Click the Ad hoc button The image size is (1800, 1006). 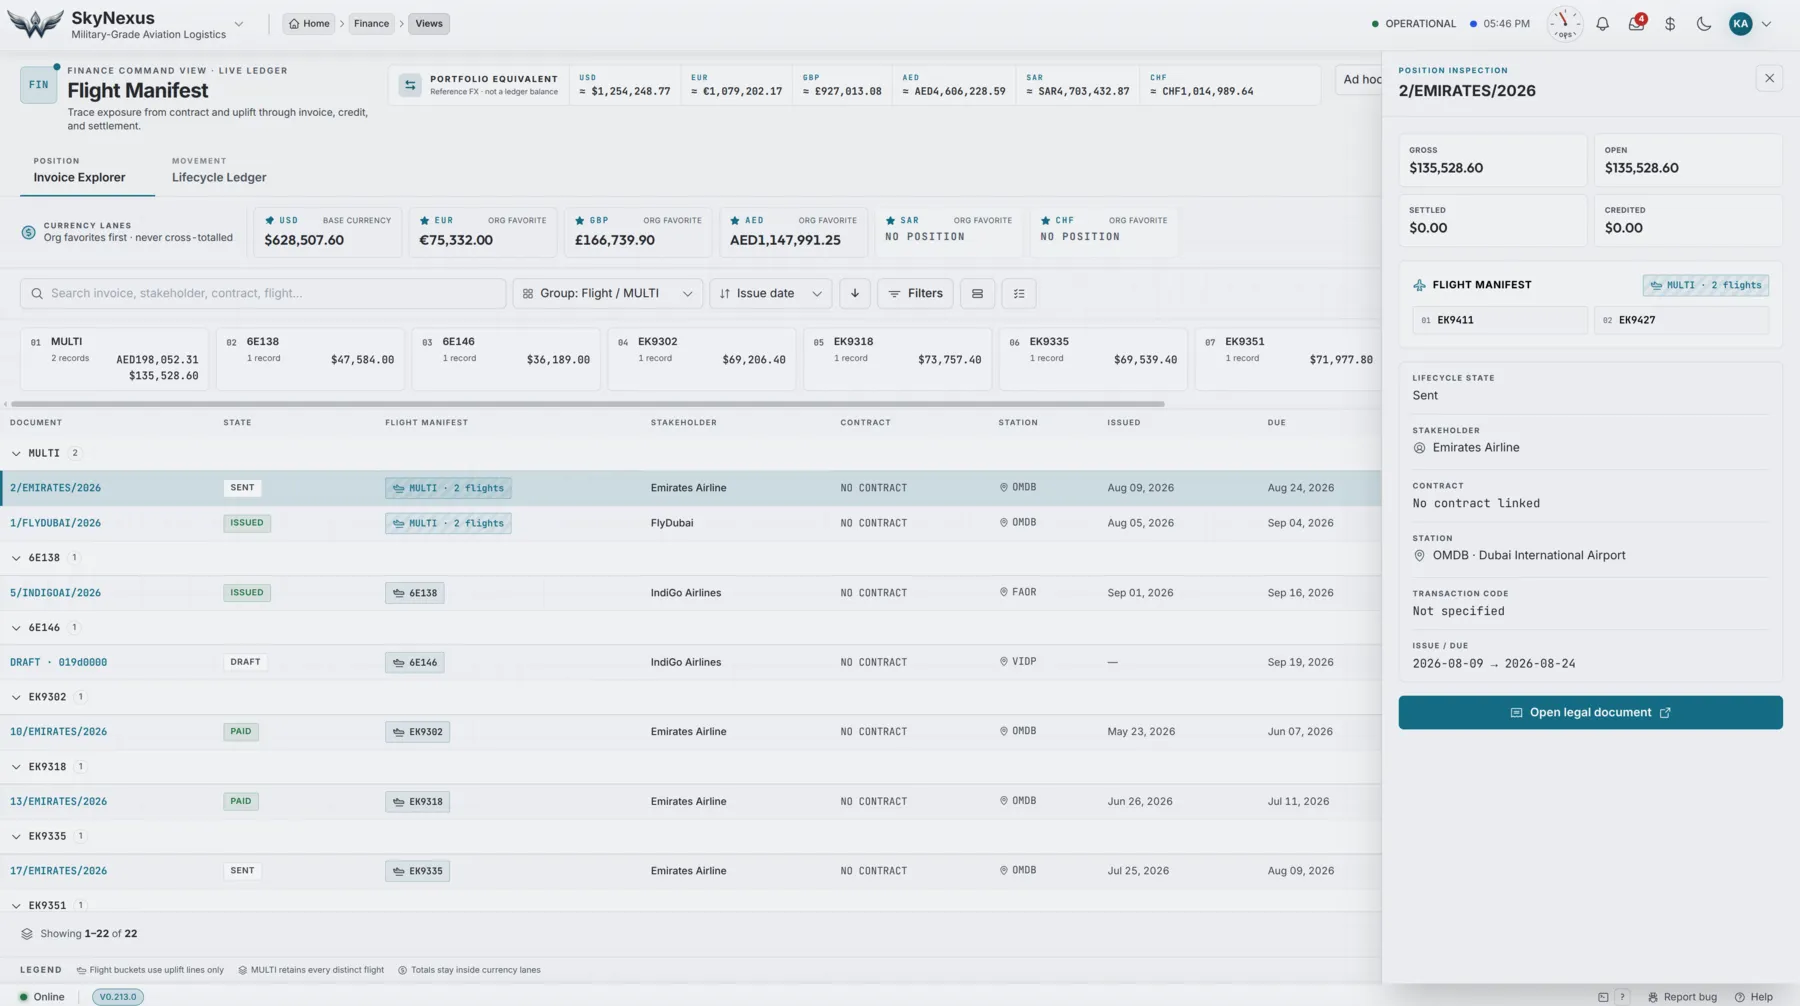tap(1360, 79)
